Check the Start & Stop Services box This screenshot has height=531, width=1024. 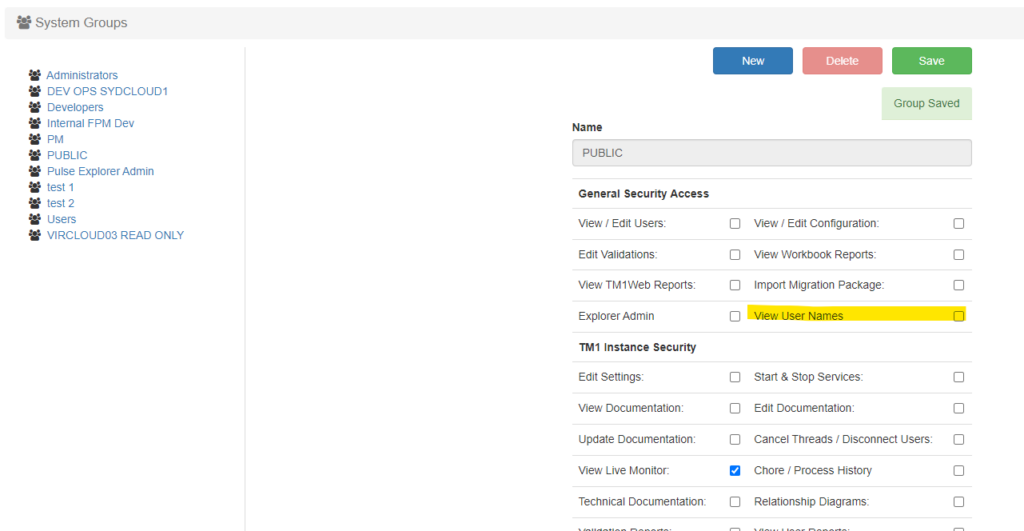(959, 377)
